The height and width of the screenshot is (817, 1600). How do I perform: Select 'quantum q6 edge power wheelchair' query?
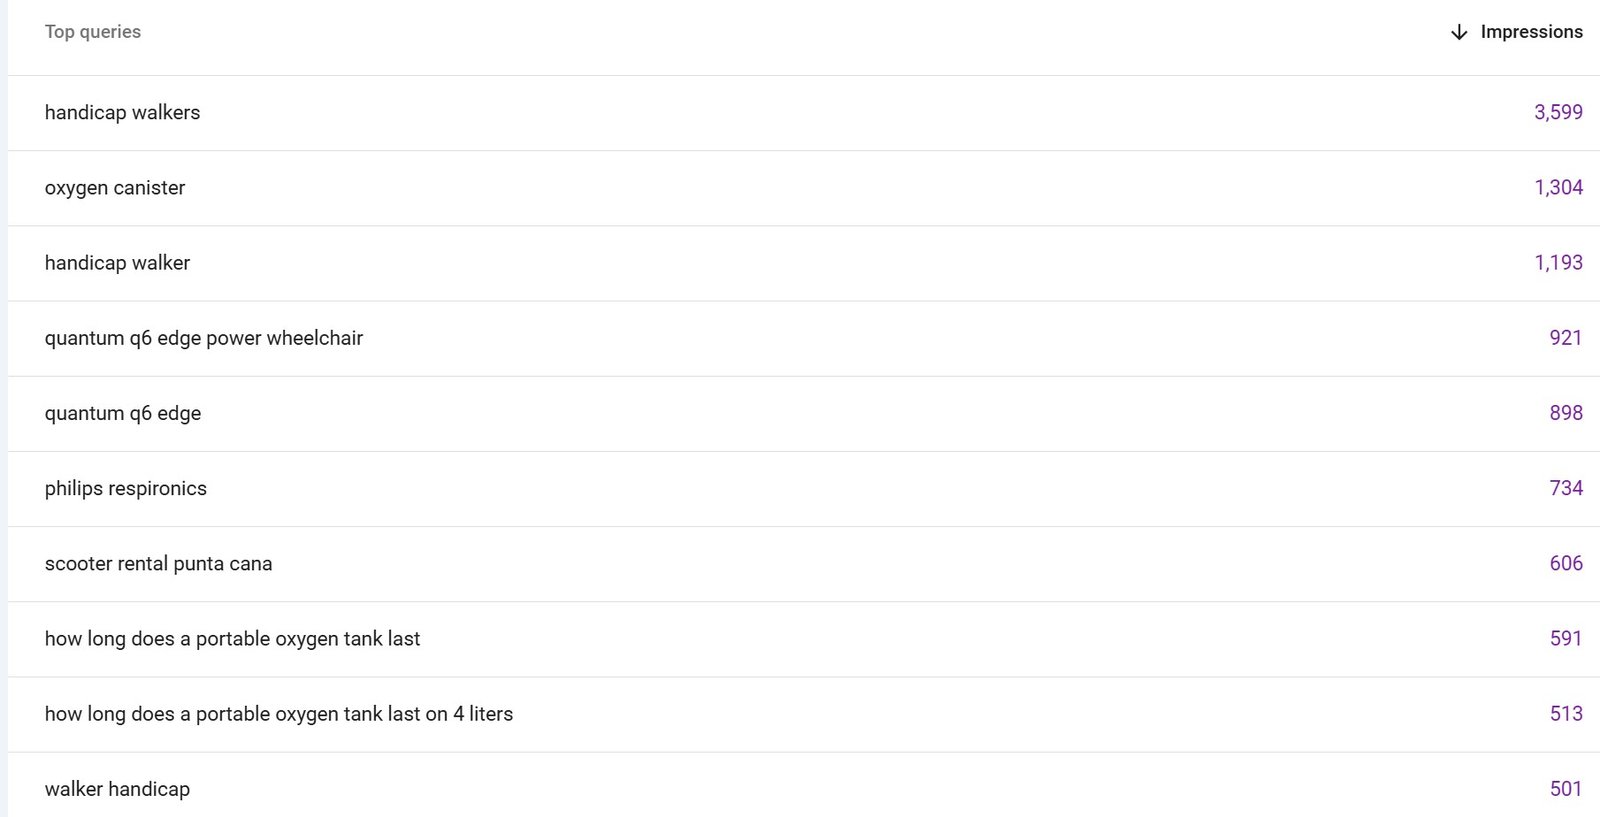204,338
